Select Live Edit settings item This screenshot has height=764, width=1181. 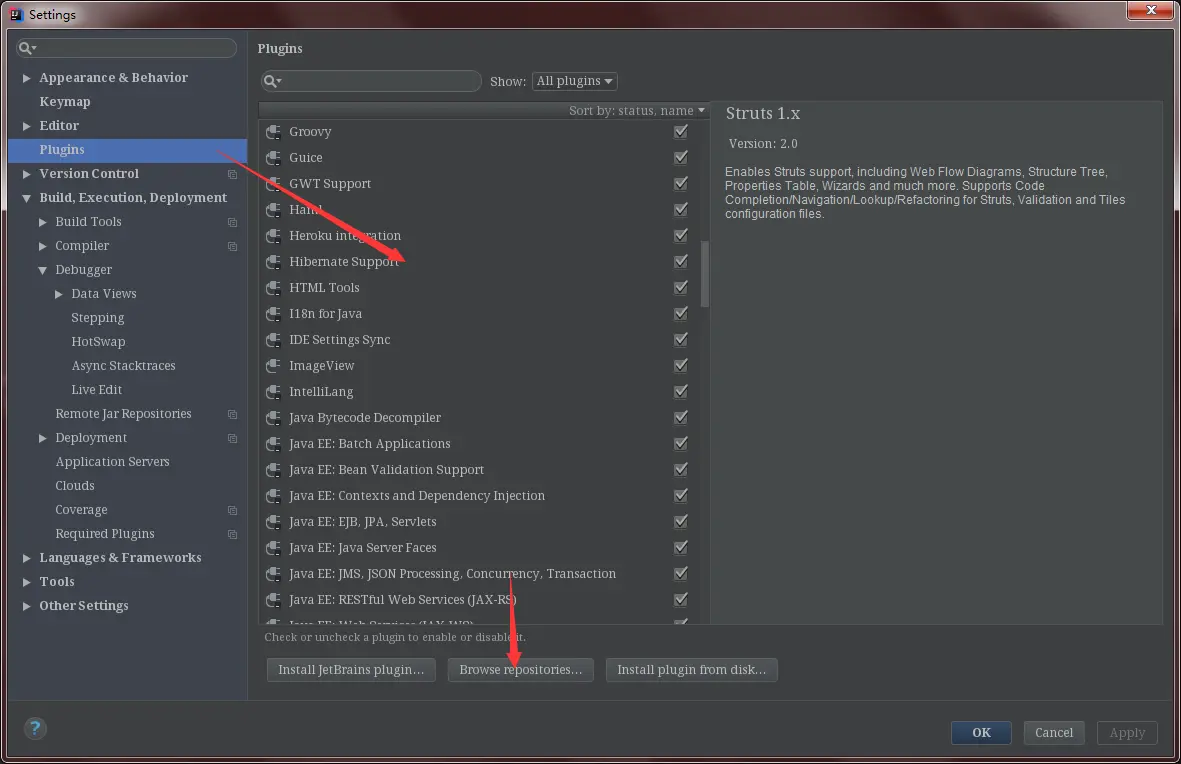coord(96,390)
